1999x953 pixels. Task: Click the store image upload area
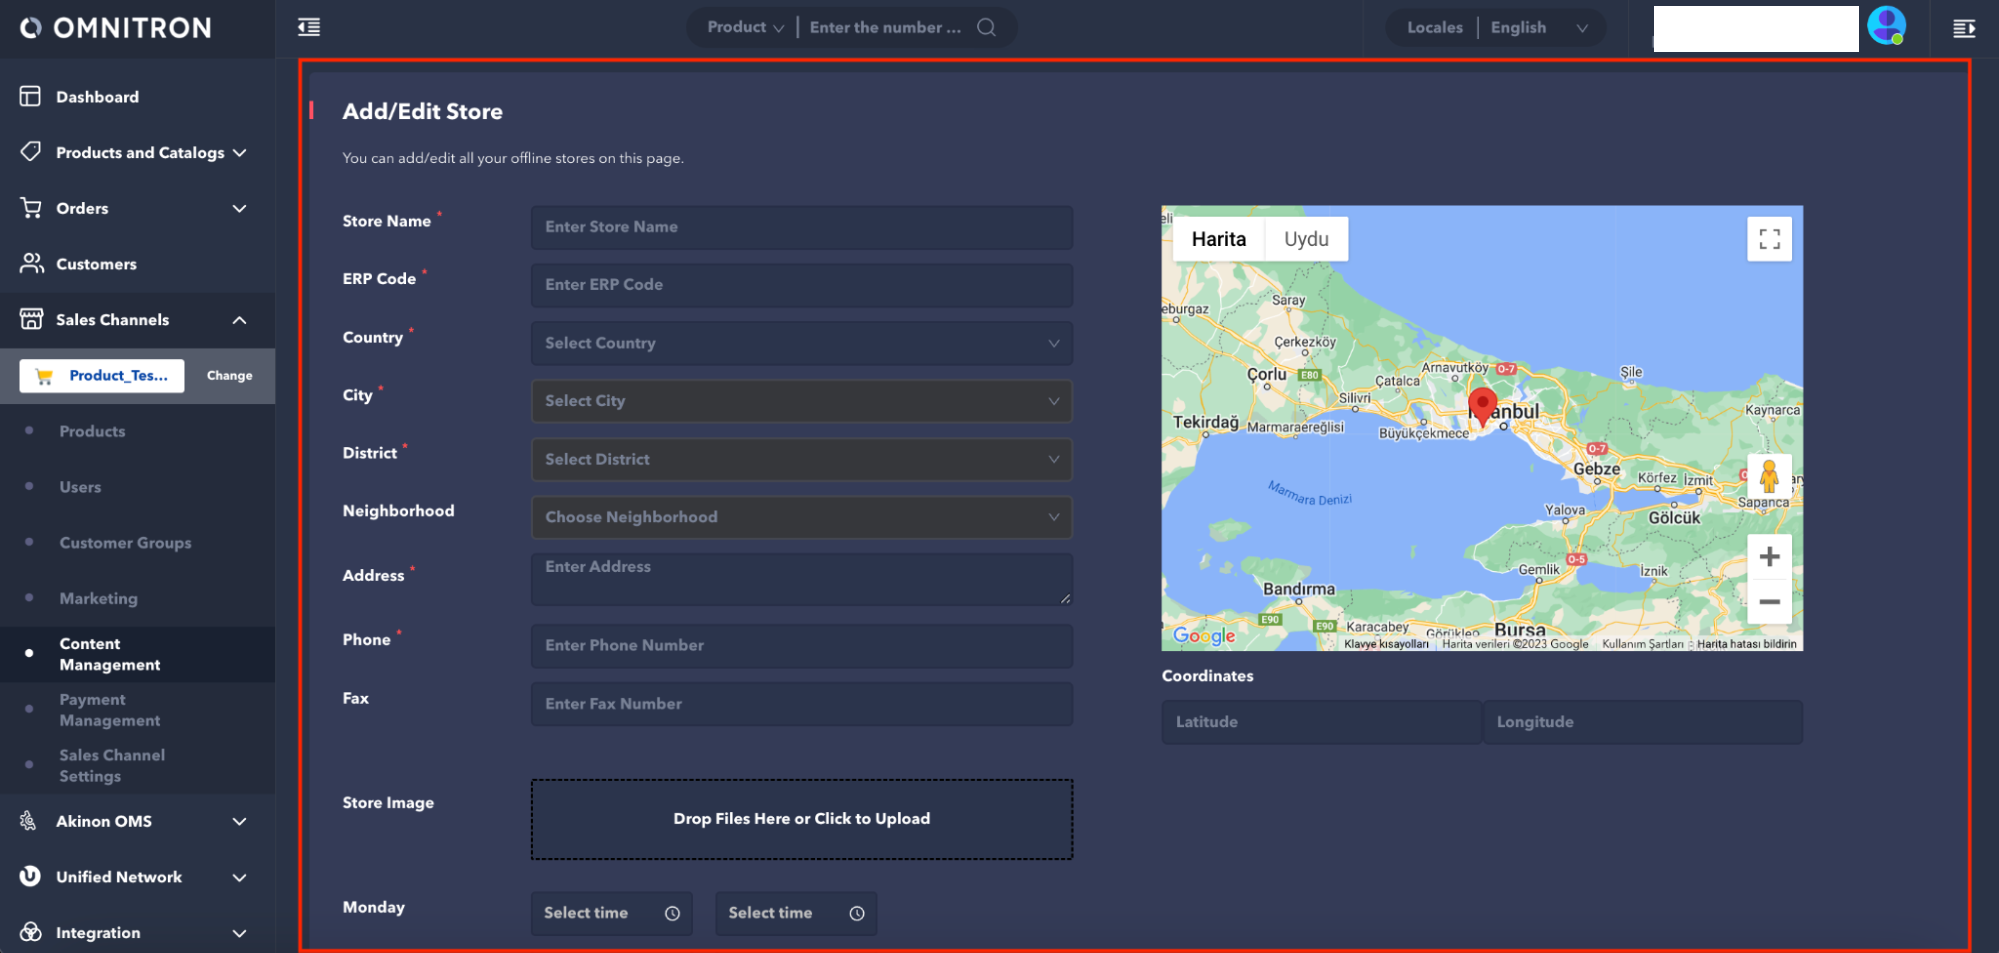[801, 819]
